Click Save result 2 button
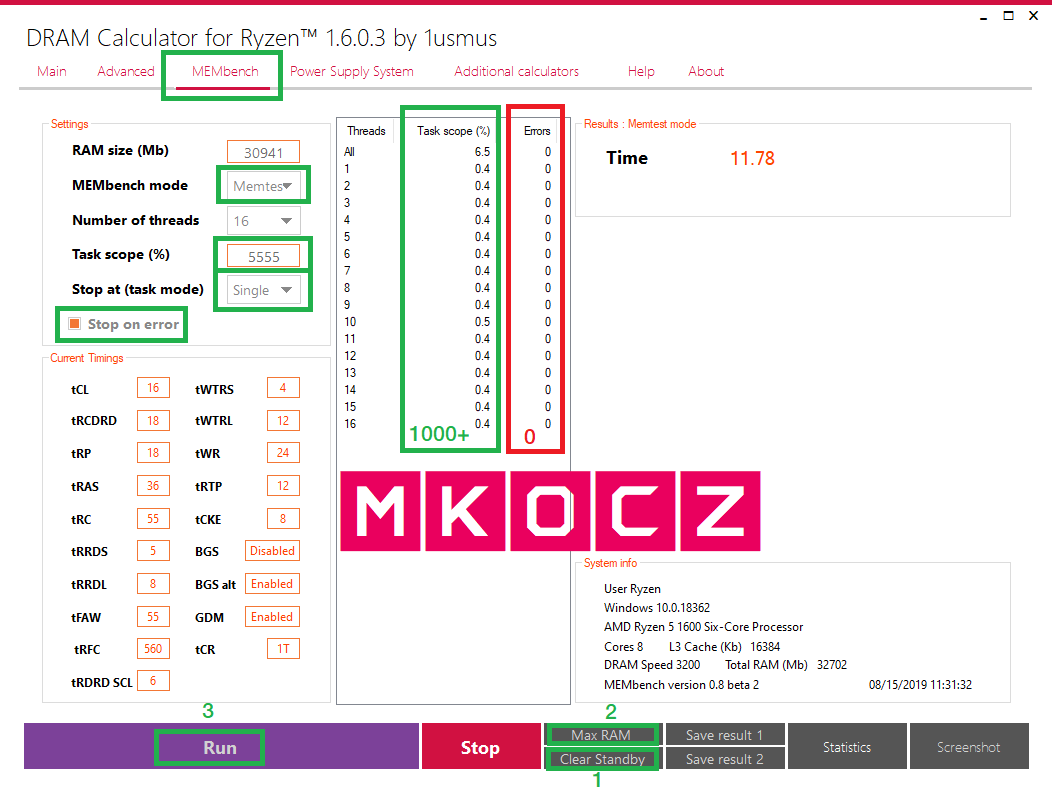This screenshot has height=790, width=1052. pos(725,759)
